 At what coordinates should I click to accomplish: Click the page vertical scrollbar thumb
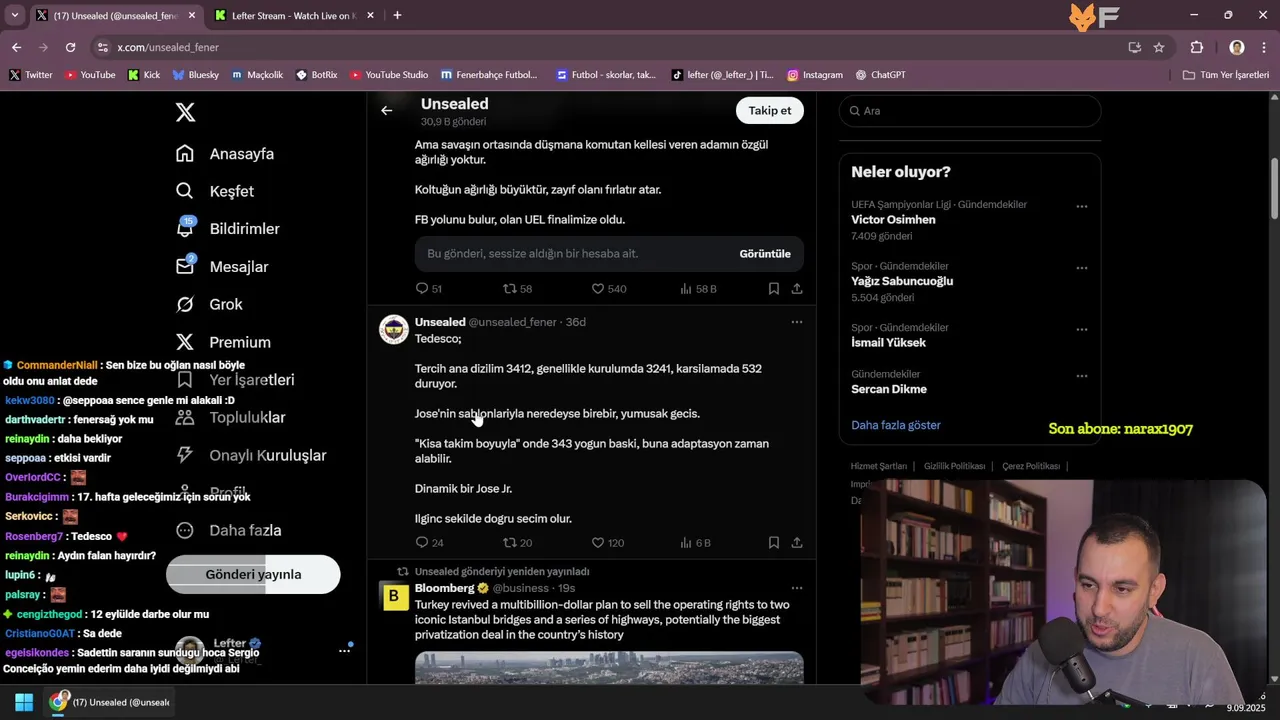pyautogui.click(x=1274, y=189)
